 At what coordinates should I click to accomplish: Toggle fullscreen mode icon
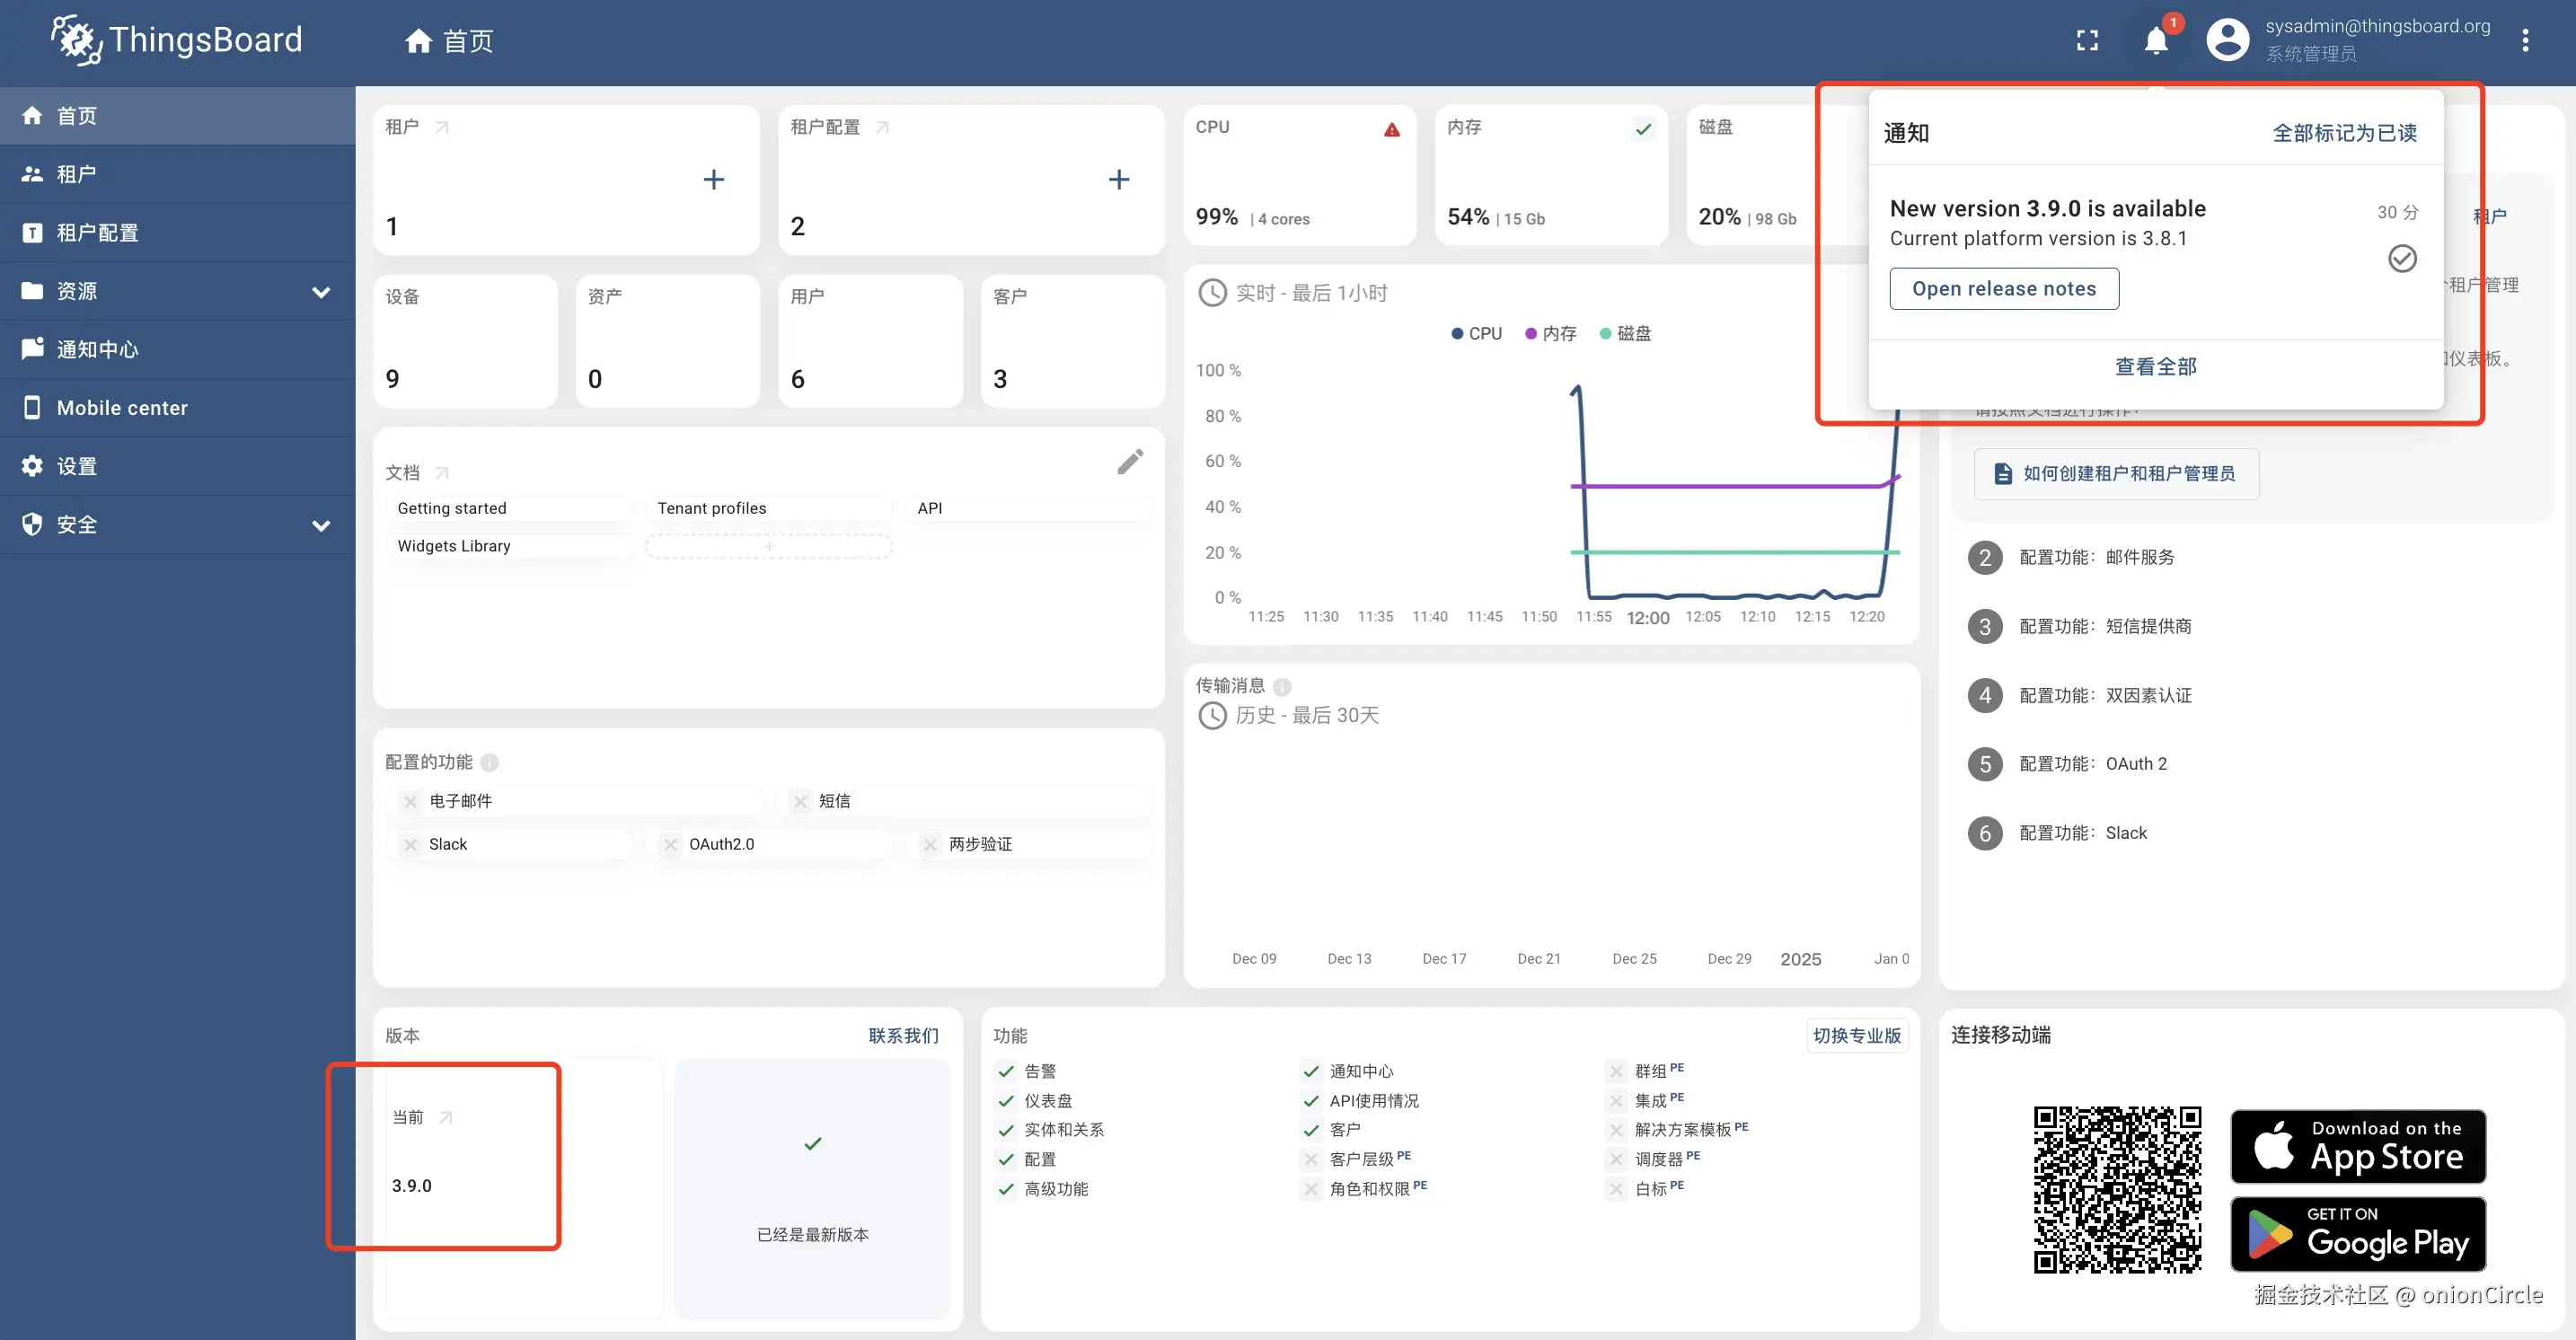(x=2087, y=41)
